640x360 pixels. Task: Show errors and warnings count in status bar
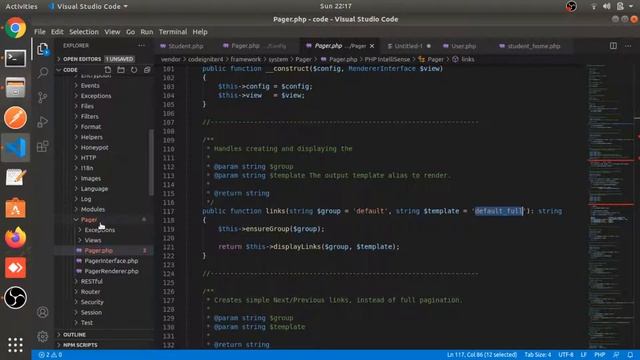(50, 355)
